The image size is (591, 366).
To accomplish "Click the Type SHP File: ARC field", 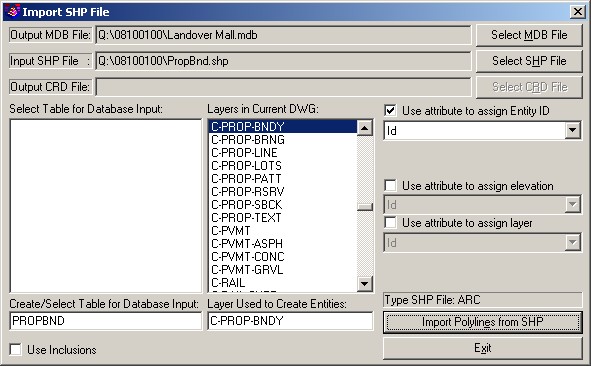I will [483, 300].
